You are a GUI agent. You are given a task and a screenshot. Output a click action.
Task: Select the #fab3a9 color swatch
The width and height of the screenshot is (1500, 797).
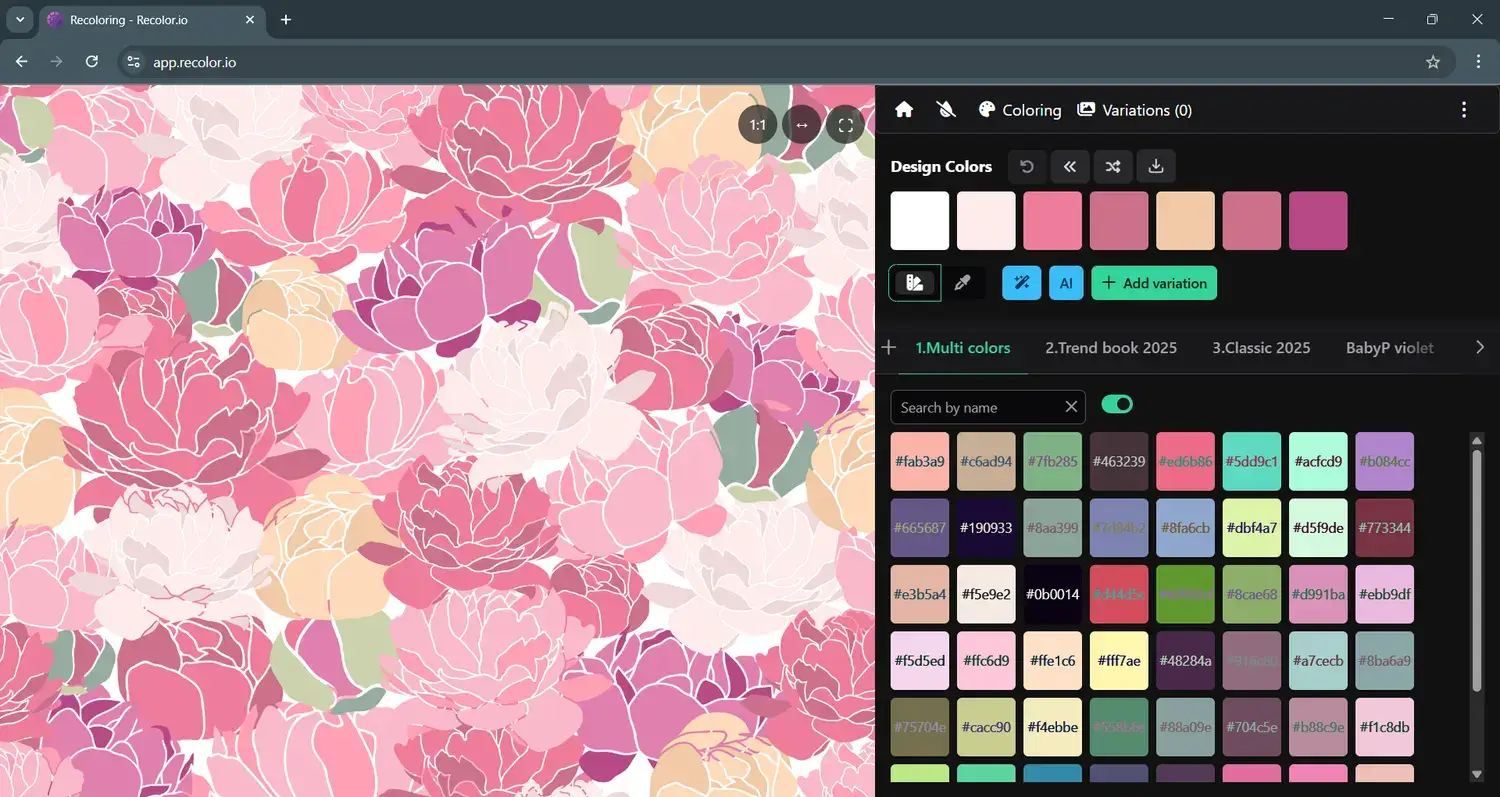point(919,461)
